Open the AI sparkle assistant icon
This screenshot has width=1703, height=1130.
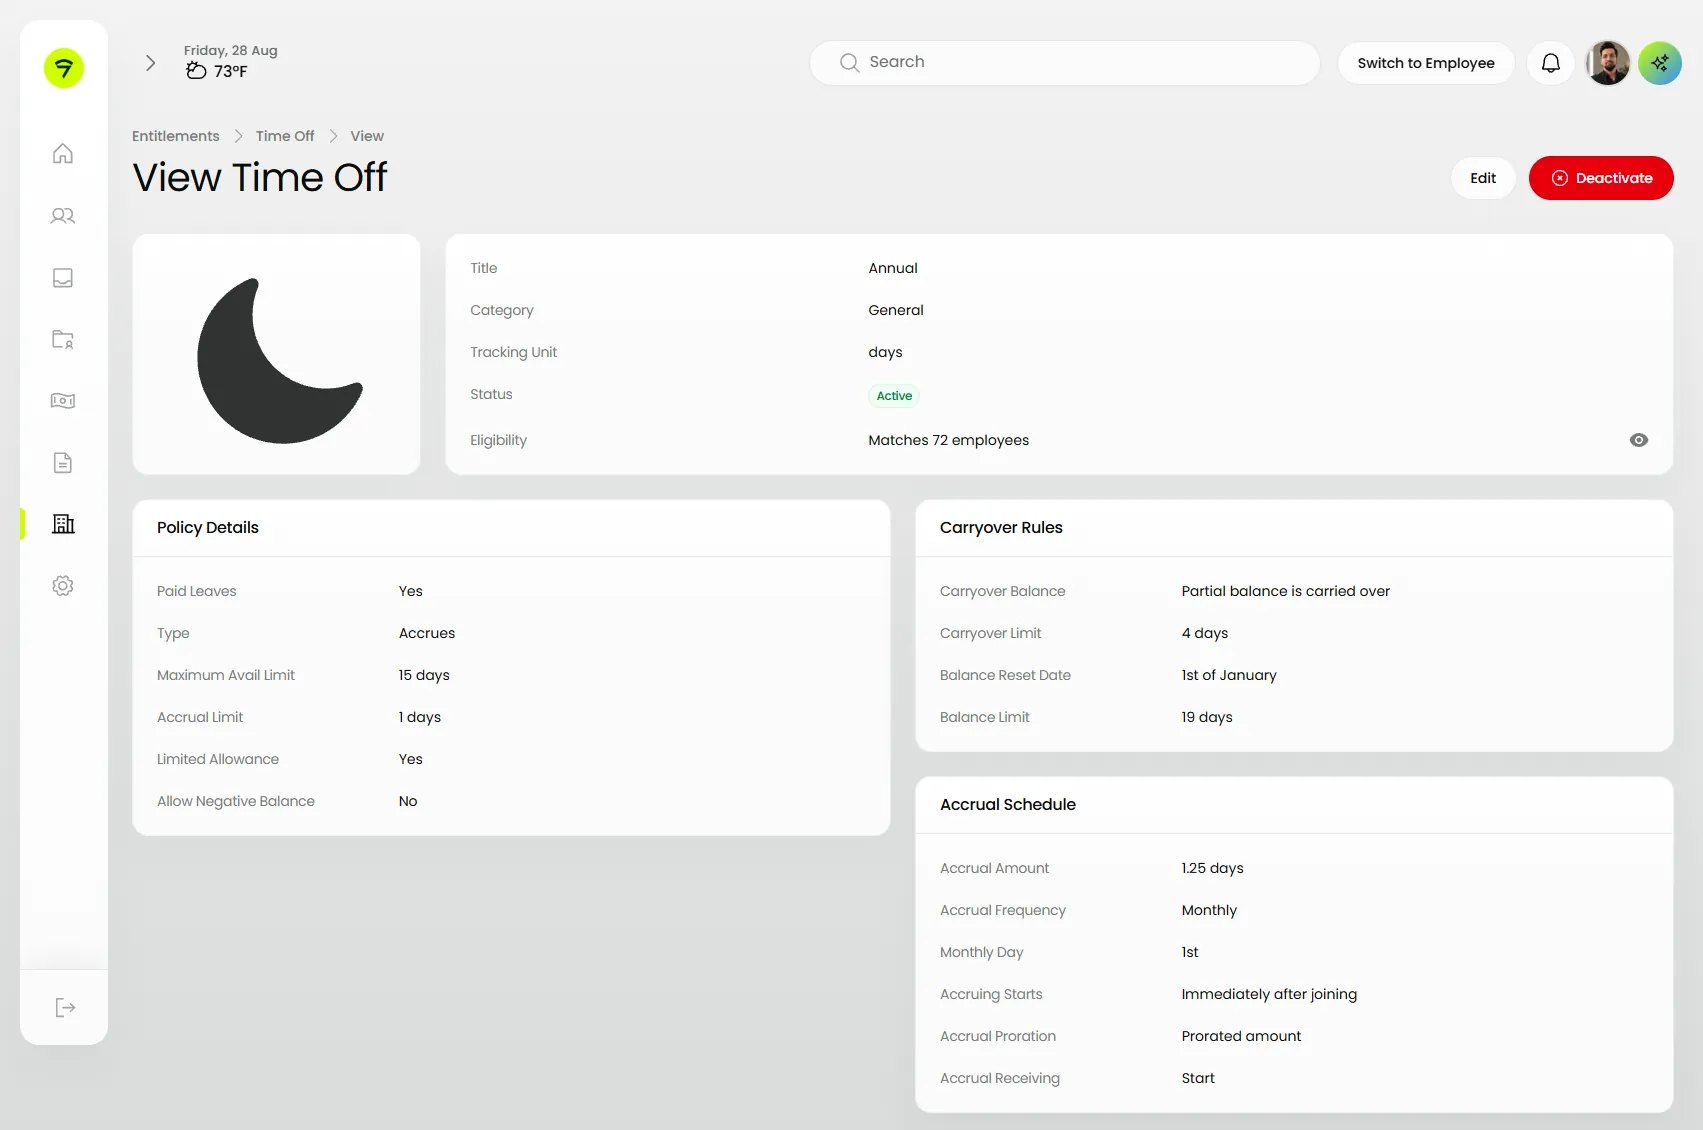pyautogui.click(x=1660, y=63)
